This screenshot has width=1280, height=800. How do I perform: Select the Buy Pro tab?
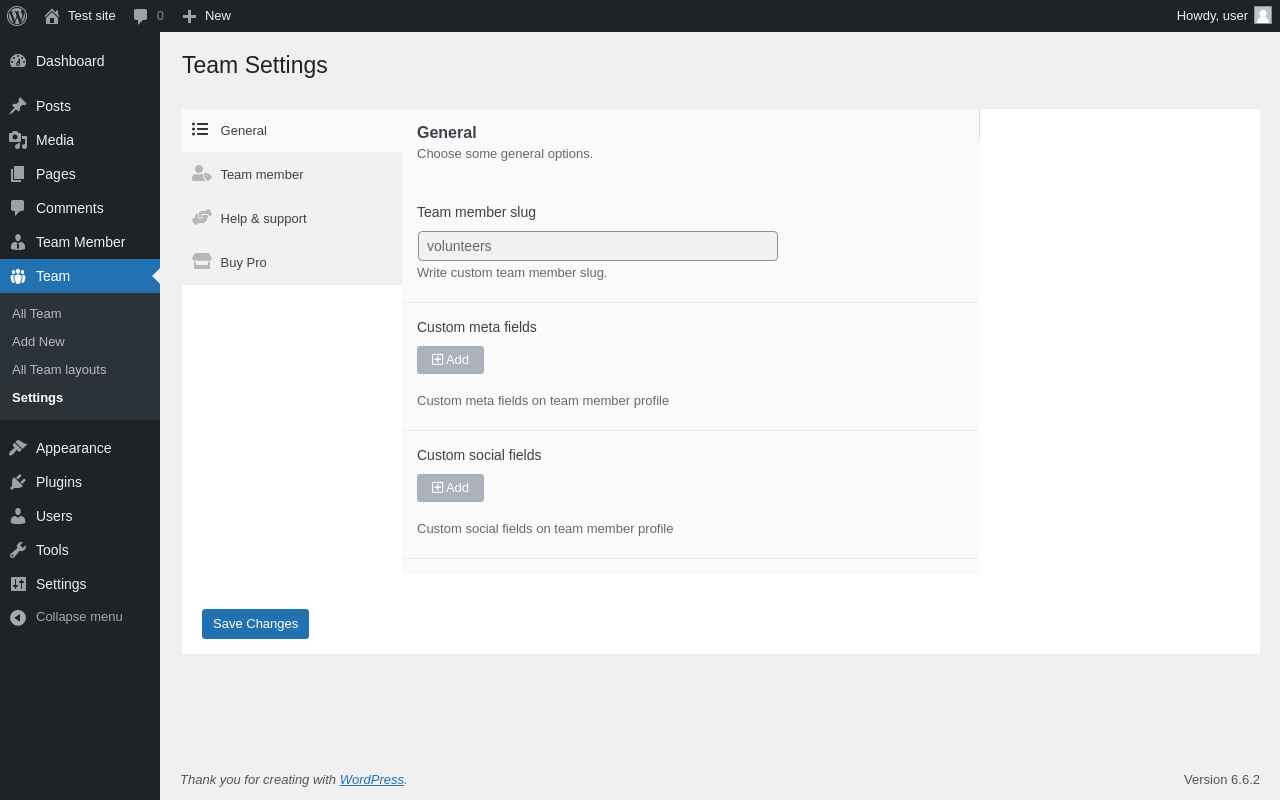(292, 263)
